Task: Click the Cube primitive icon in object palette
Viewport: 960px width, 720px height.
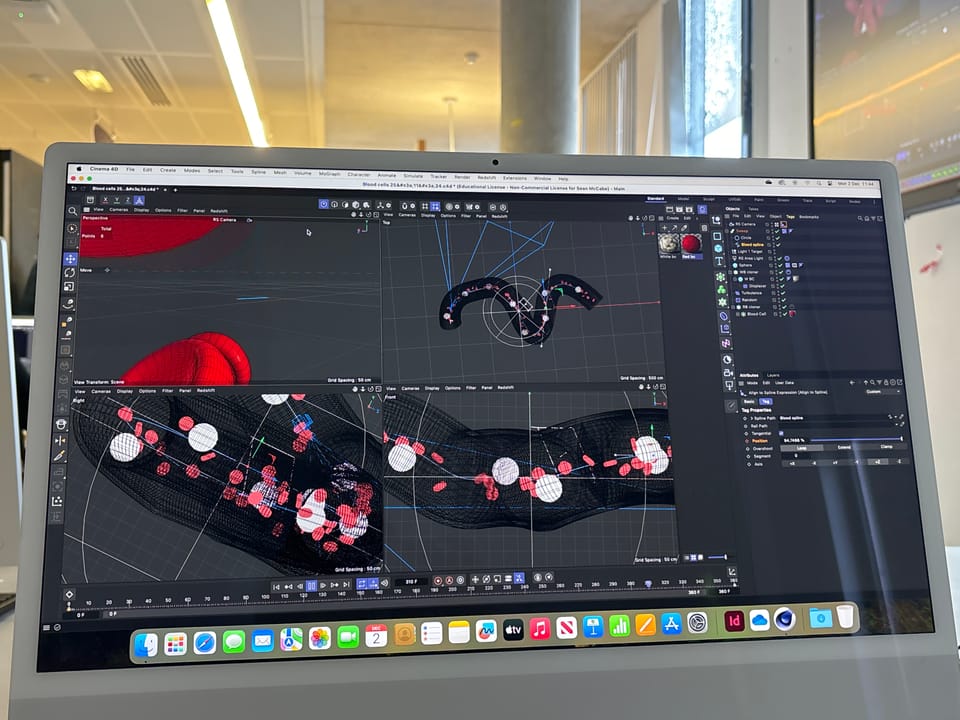Action: pos(718,248)
